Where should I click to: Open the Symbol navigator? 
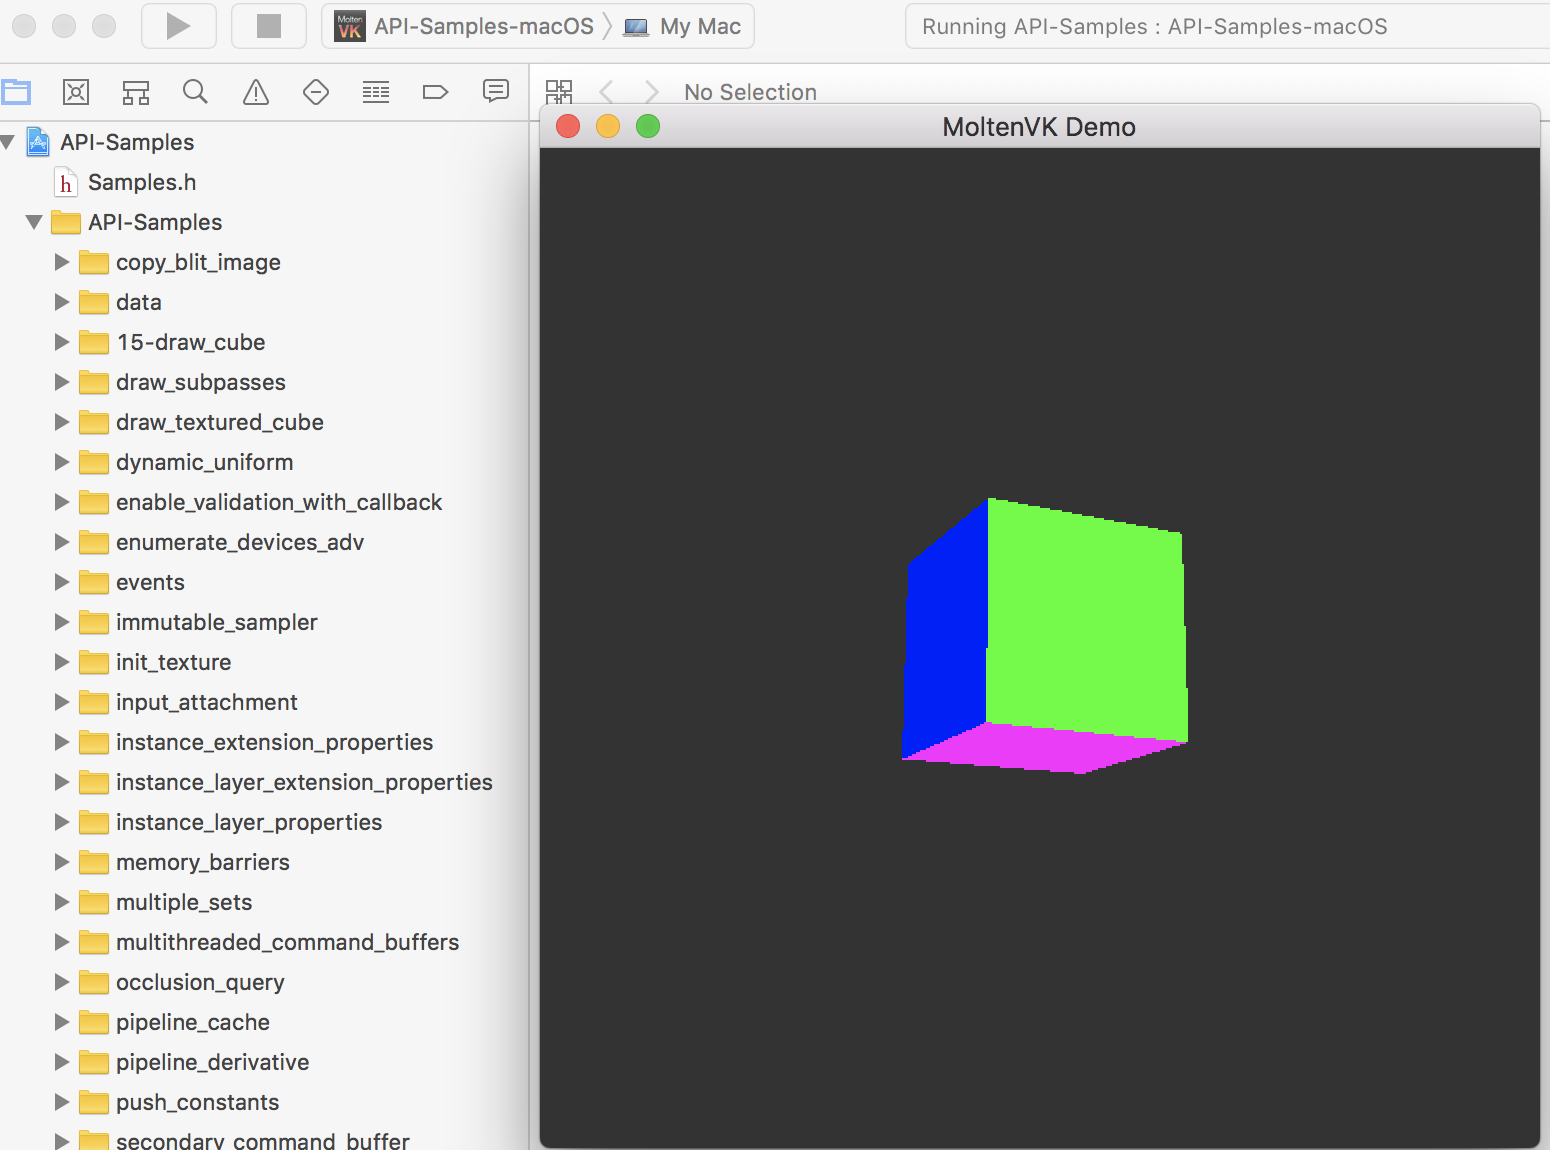(136, 93)
